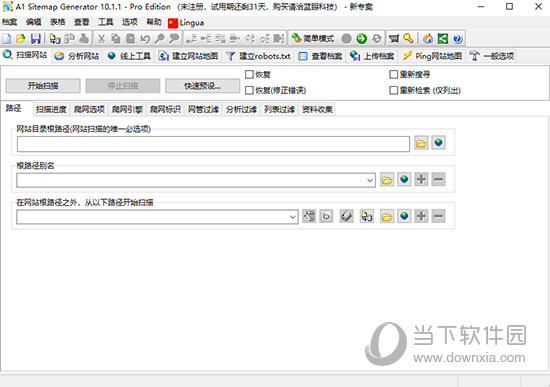Open the 工具 menu
Screen dimensions: 550x387
(106, 22)
